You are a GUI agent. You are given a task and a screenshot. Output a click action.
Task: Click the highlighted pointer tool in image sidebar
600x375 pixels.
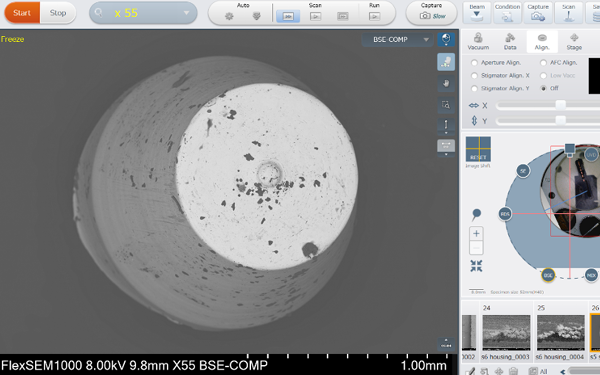(446, 62)
